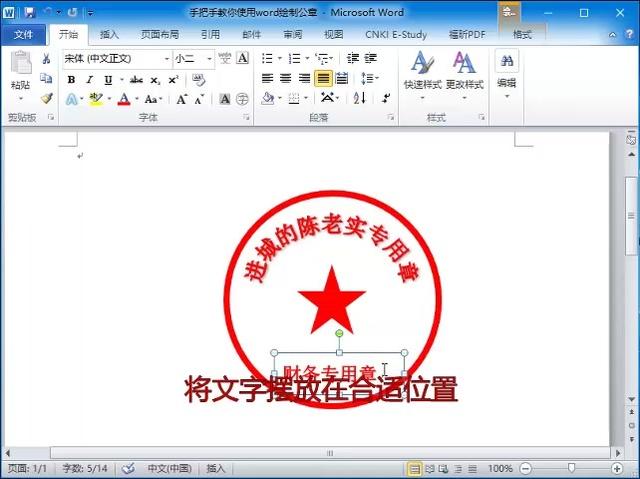Open shading paint bucket
The height and width of the screenshot is (479, 640).
(267, 98)
